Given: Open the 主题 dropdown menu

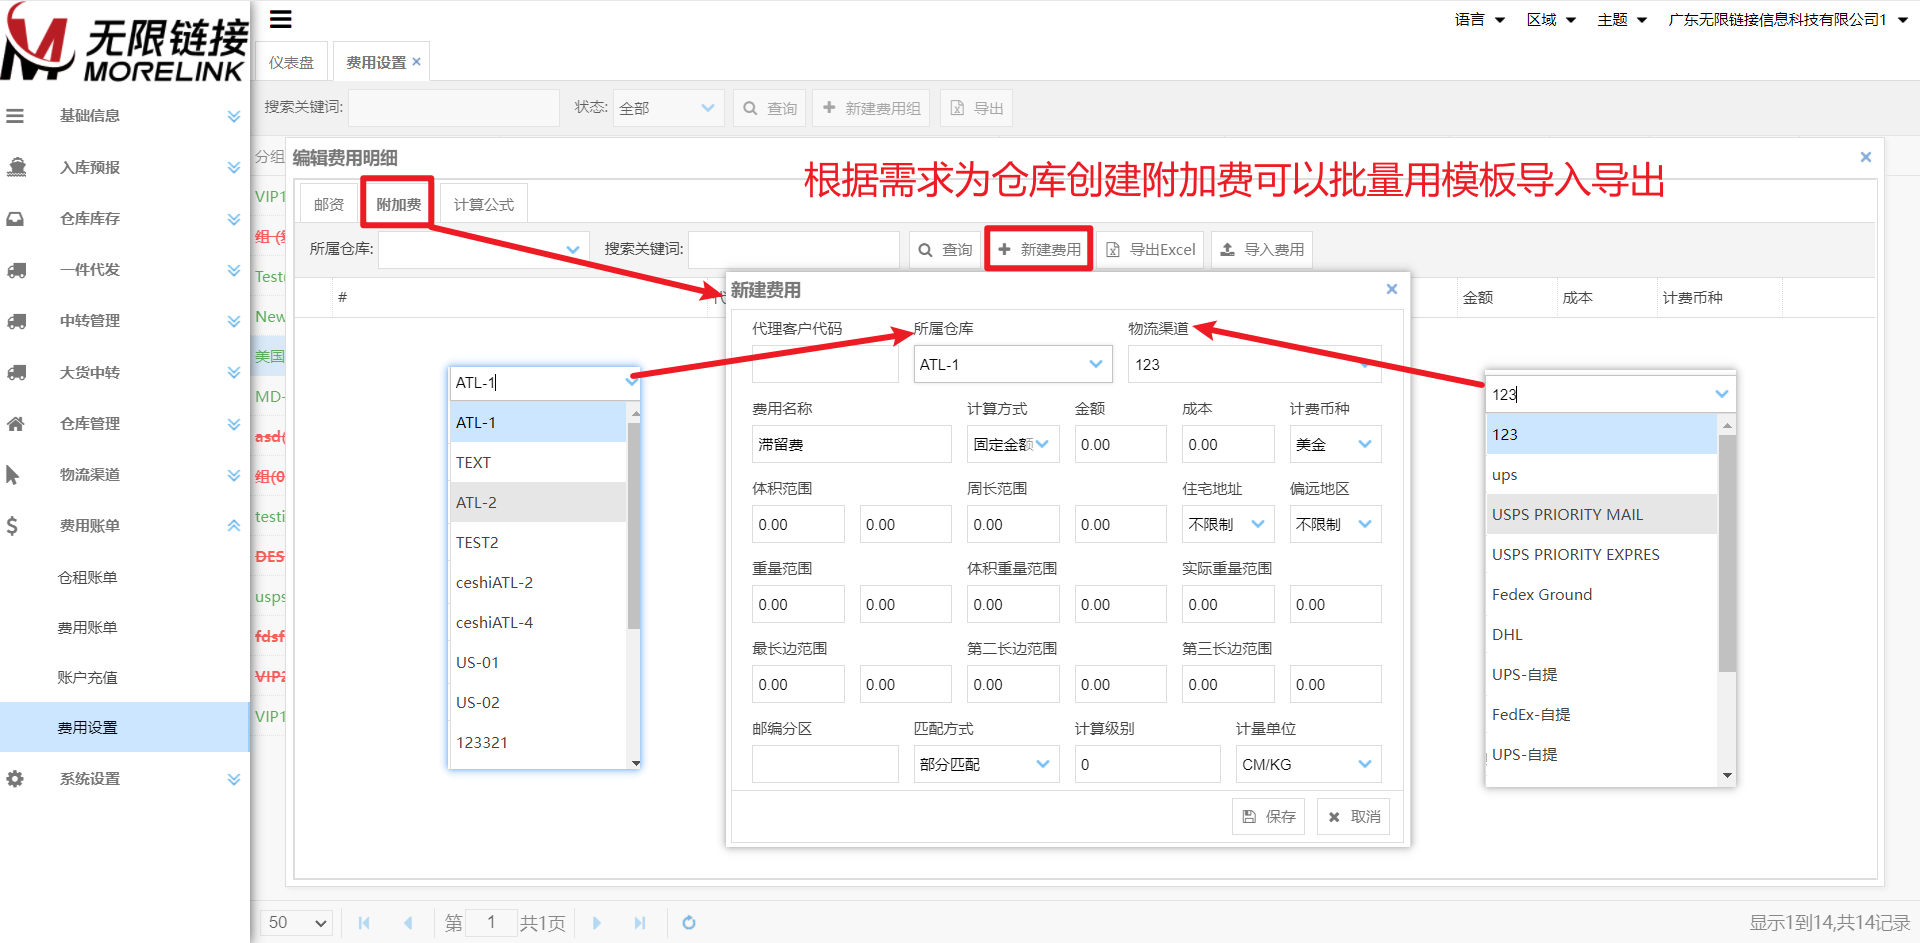Looking at the screenshot, I should [1622, 20].
